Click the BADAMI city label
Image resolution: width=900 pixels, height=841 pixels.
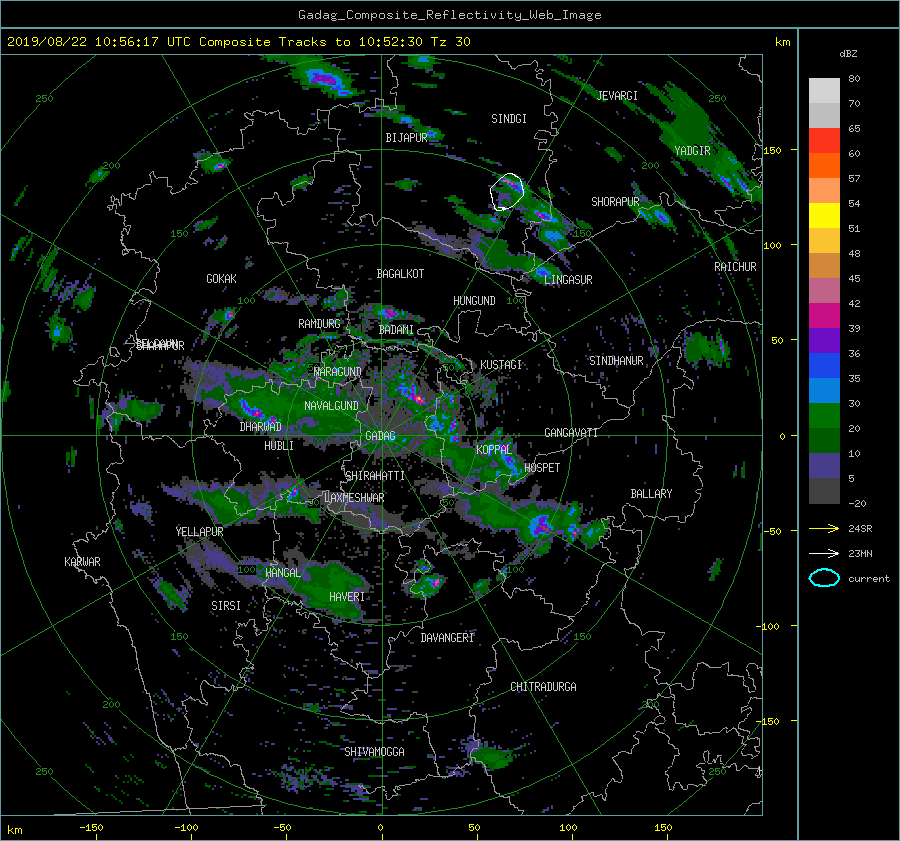396,330
